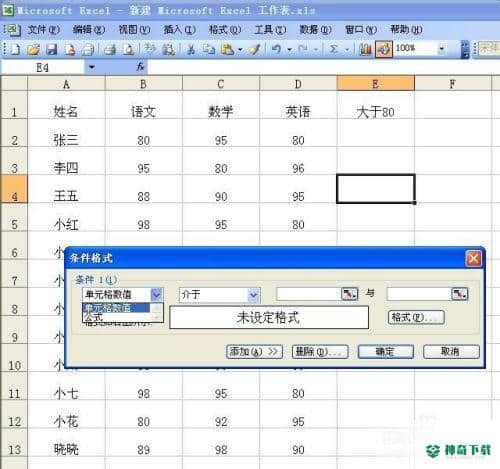Click the Undo arrow icon
This screenshot has width=500, height=469.
point(276,49)
